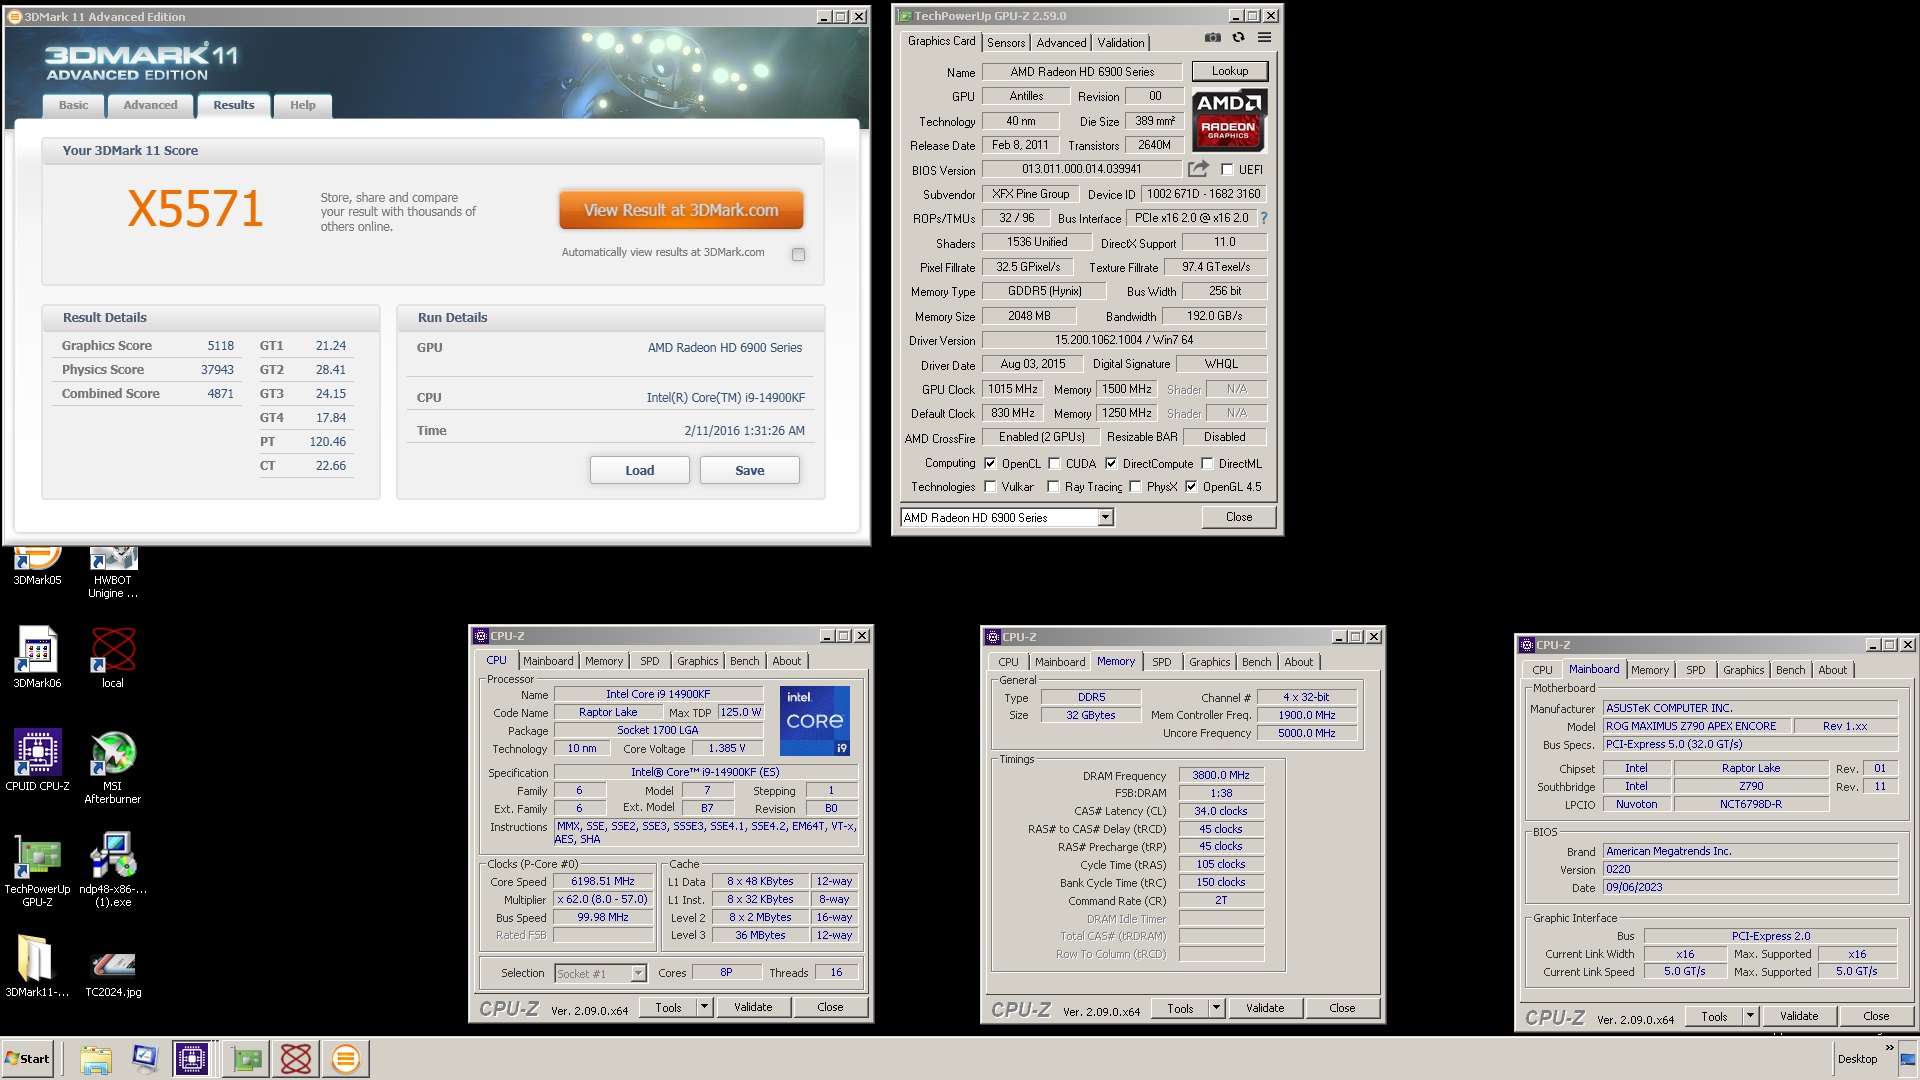Toggle the DirectCompute checkbox
Viewport: 1920px width, 1080px height.
pos(1111,464)
